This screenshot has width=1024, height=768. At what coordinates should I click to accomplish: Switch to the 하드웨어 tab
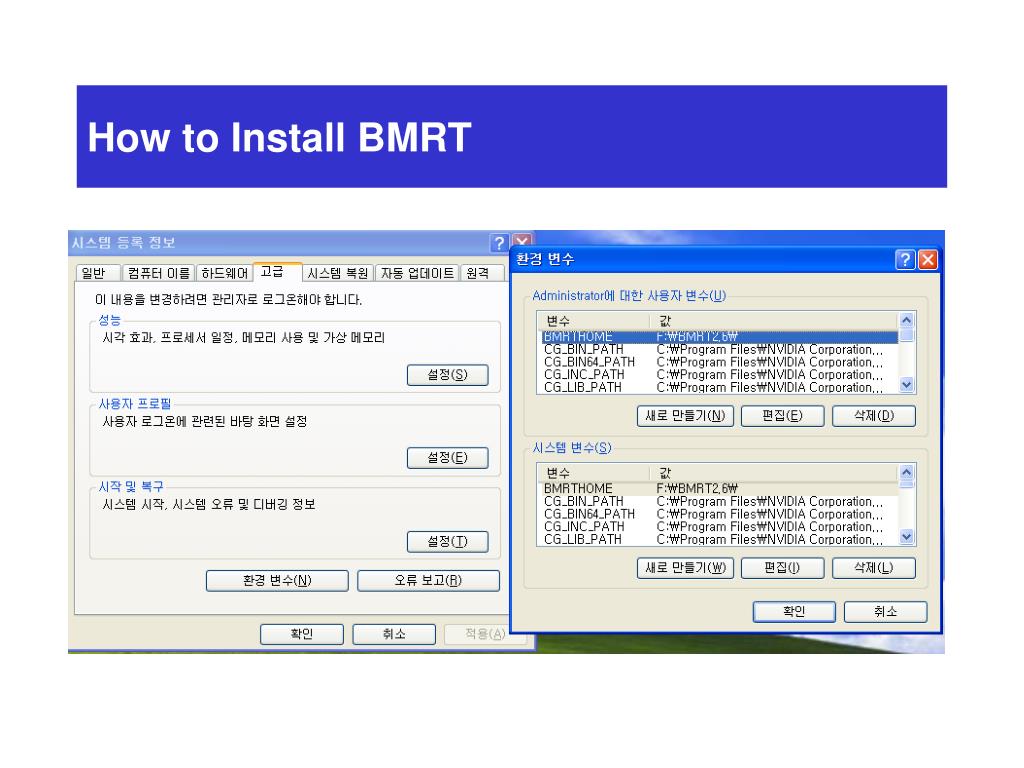(224, 273)
